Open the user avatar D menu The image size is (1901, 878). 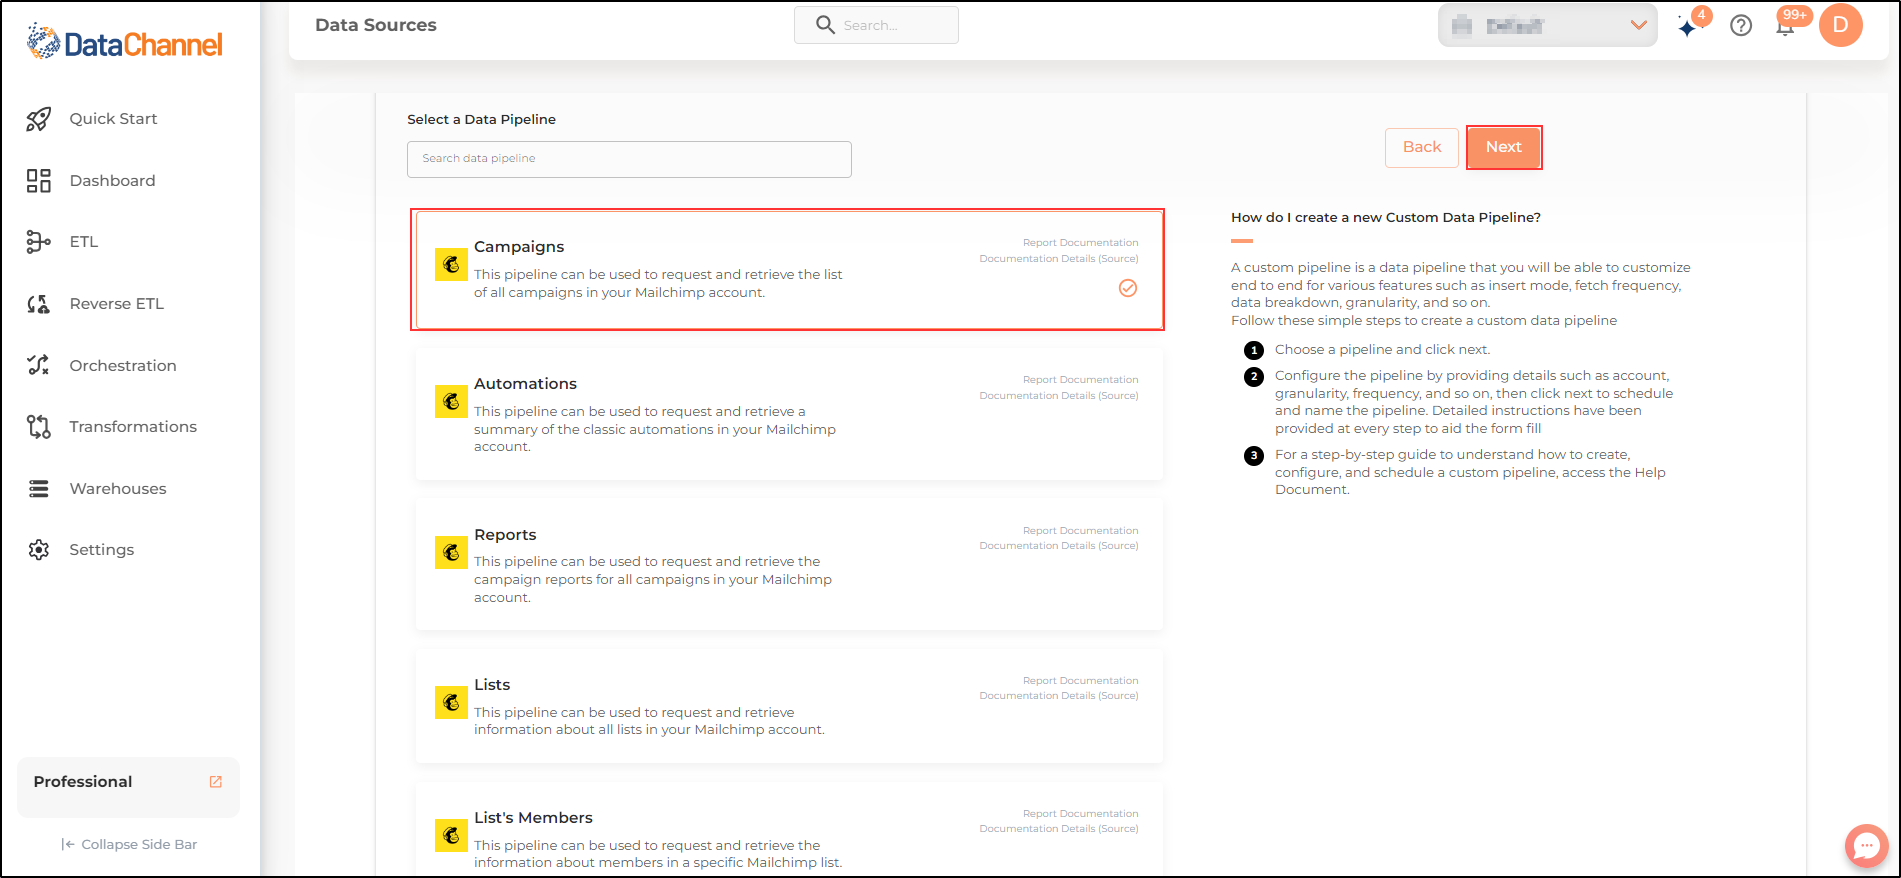[1840, 25]
